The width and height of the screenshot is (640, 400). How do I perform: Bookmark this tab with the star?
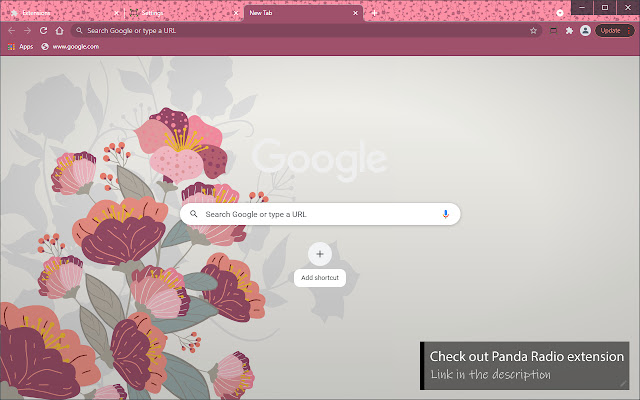[x=533, y=31]
